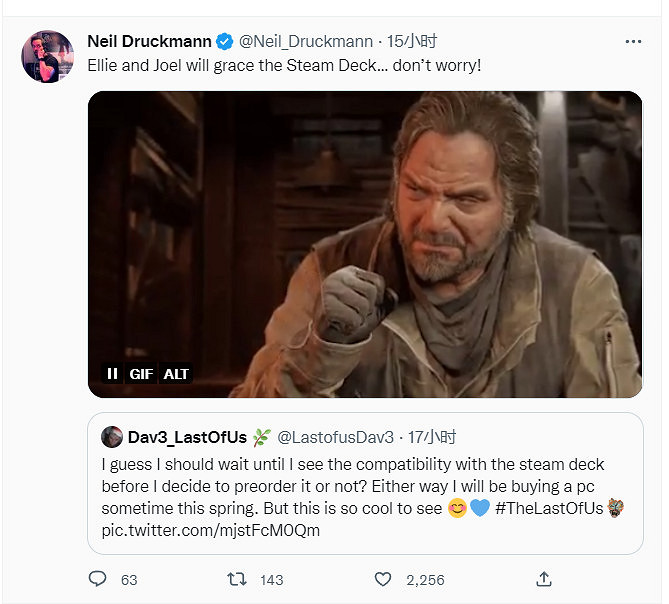The height and width of the screenshot is (604, 669).
Task: Click the tweet's 15-hour timestamp
Action: [x=413, y=42]
